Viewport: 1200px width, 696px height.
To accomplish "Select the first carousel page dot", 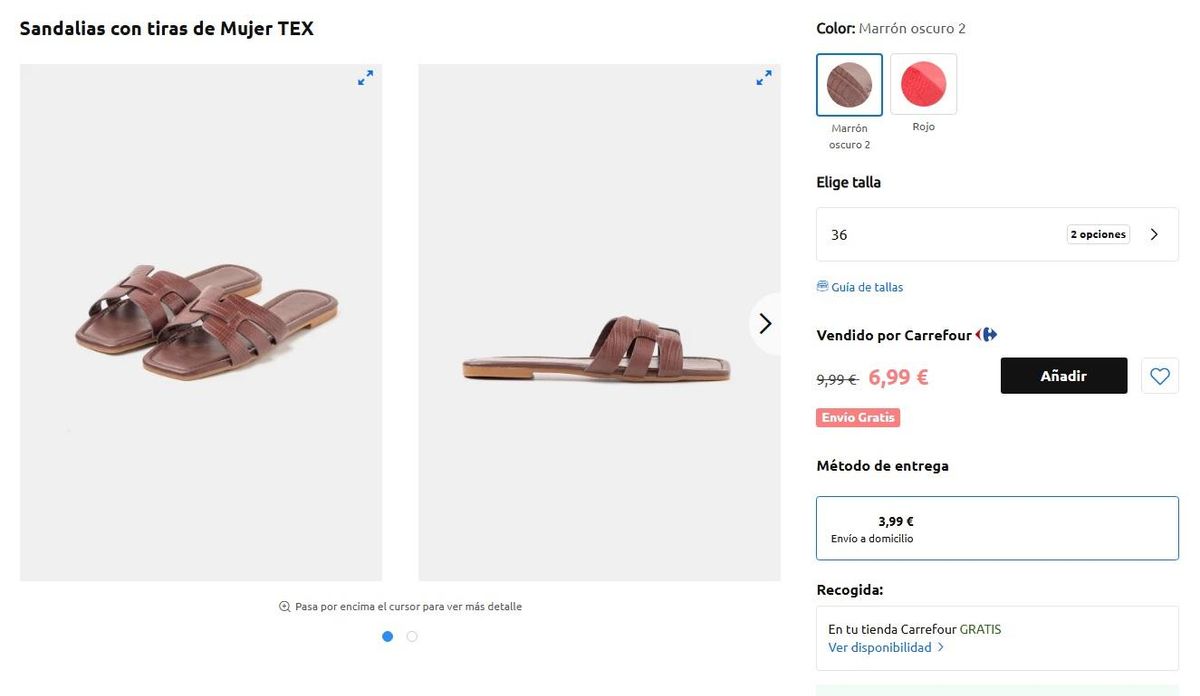I will point(388,636).
